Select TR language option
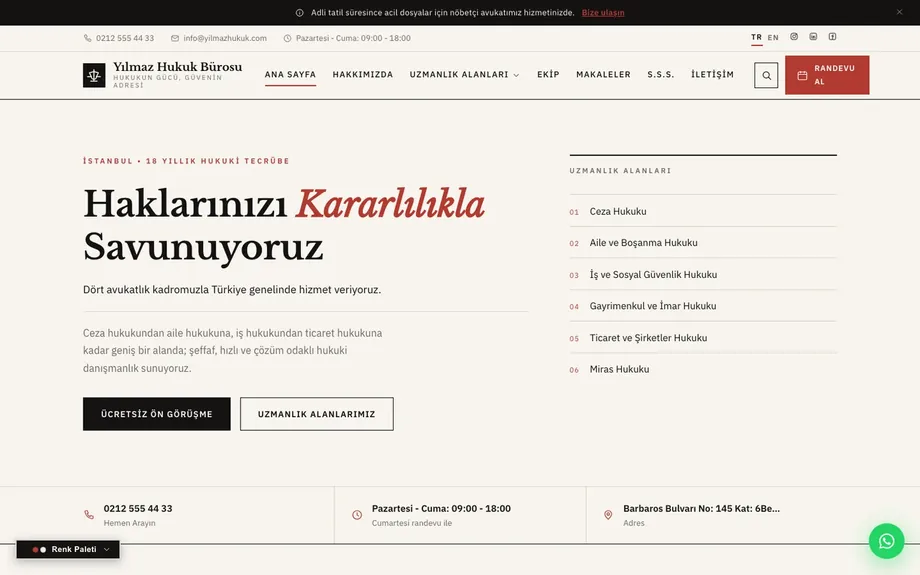The image size is (920, 575). click(756, 38)
